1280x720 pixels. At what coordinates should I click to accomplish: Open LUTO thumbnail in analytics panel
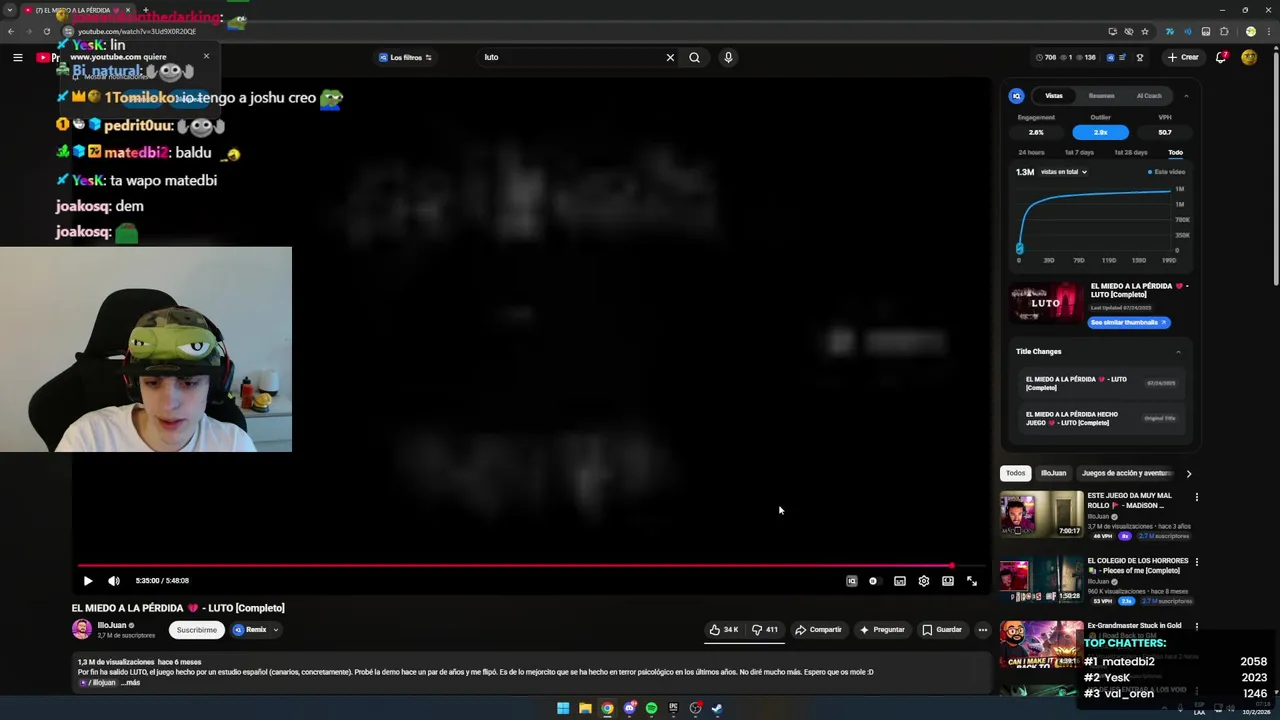(x=1046, y=303)
